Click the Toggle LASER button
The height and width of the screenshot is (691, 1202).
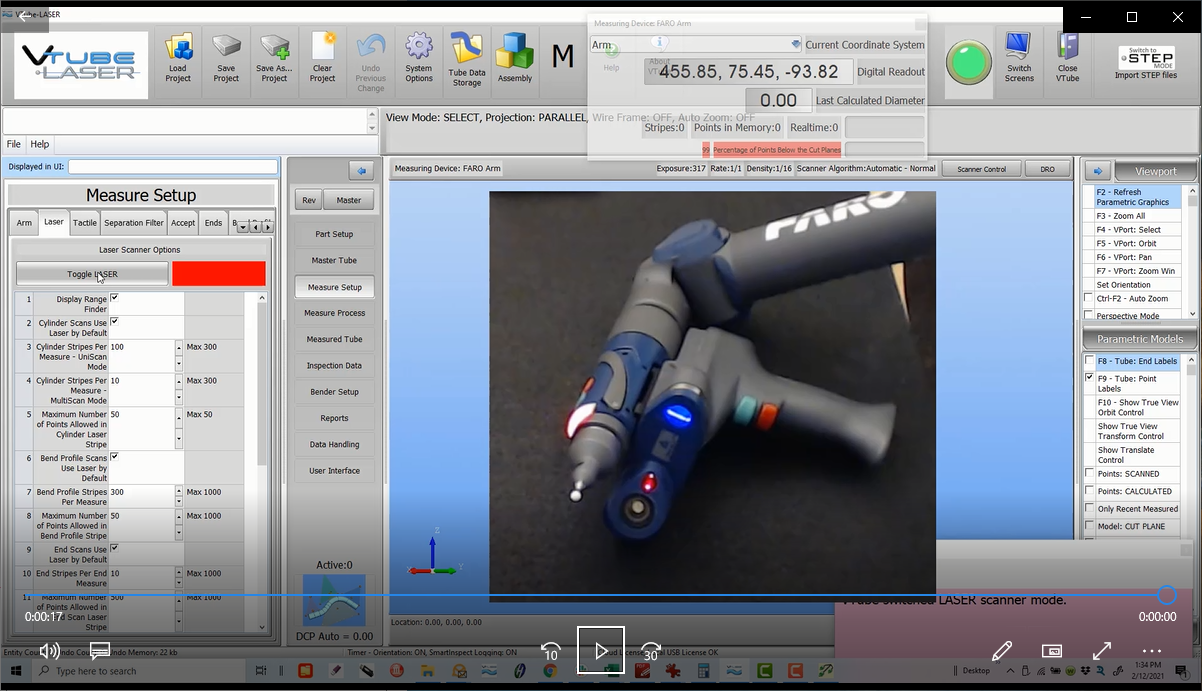point(92,274)
